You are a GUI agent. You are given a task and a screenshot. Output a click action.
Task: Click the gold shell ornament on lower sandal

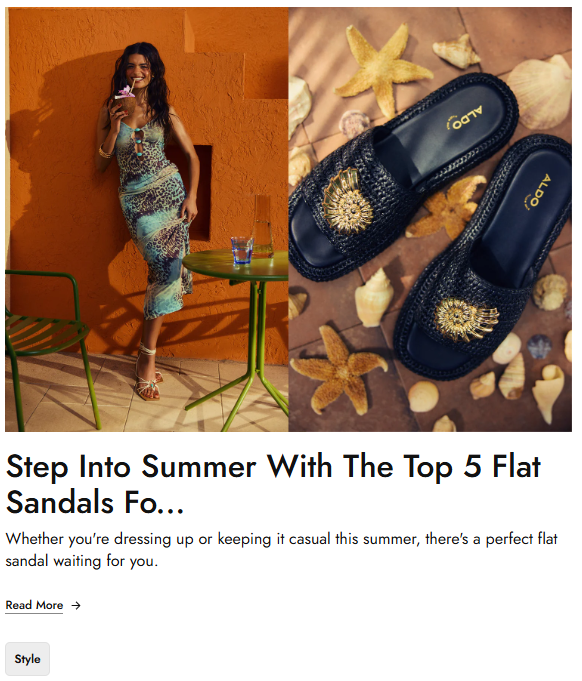pyautogui.click(x=466, y=319)
